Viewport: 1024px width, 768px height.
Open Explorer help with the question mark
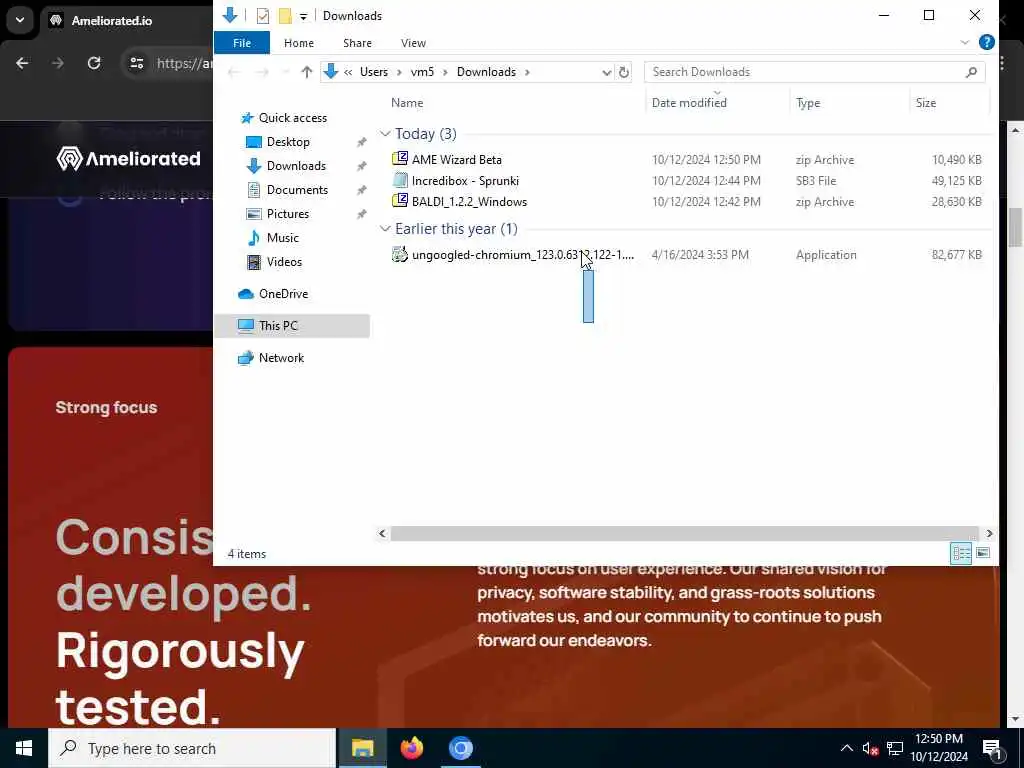coord(987,42)
